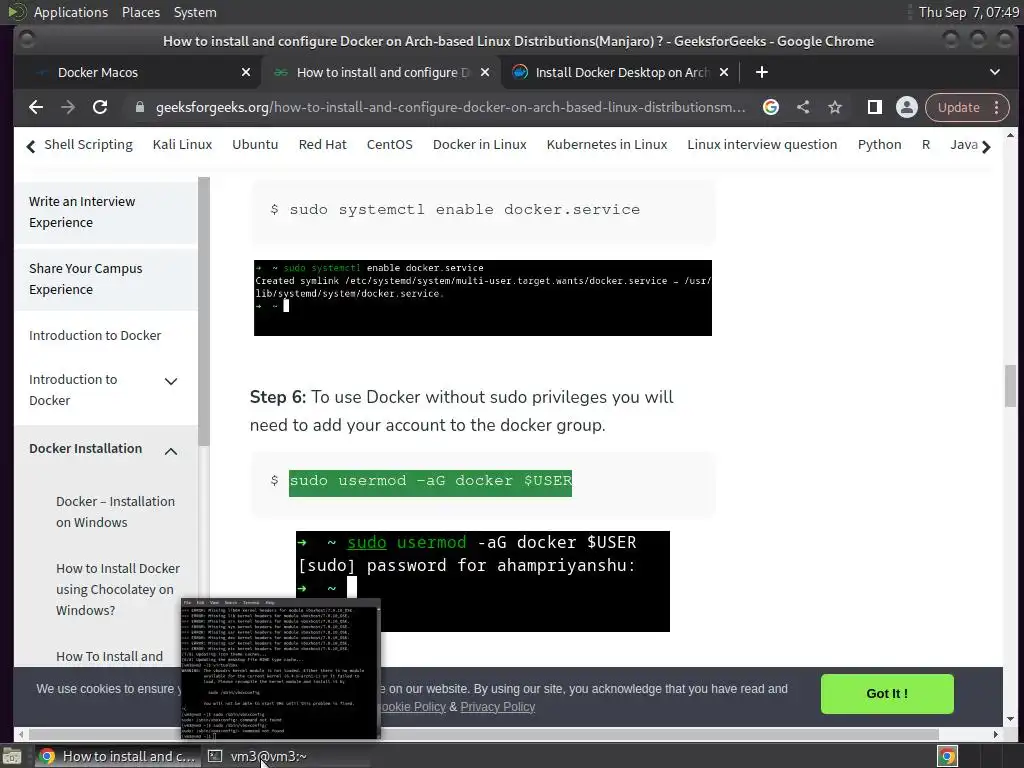Viewport: 1024px width, 768px height.
Task: Bookmark this page with star icon
Action: [835, 107]
